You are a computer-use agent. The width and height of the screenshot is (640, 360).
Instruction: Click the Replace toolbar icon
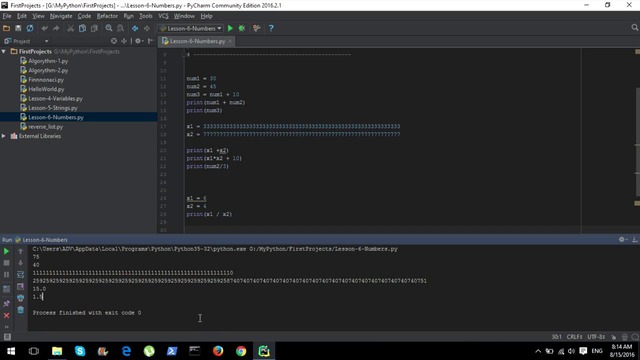(x=120, y=28)
